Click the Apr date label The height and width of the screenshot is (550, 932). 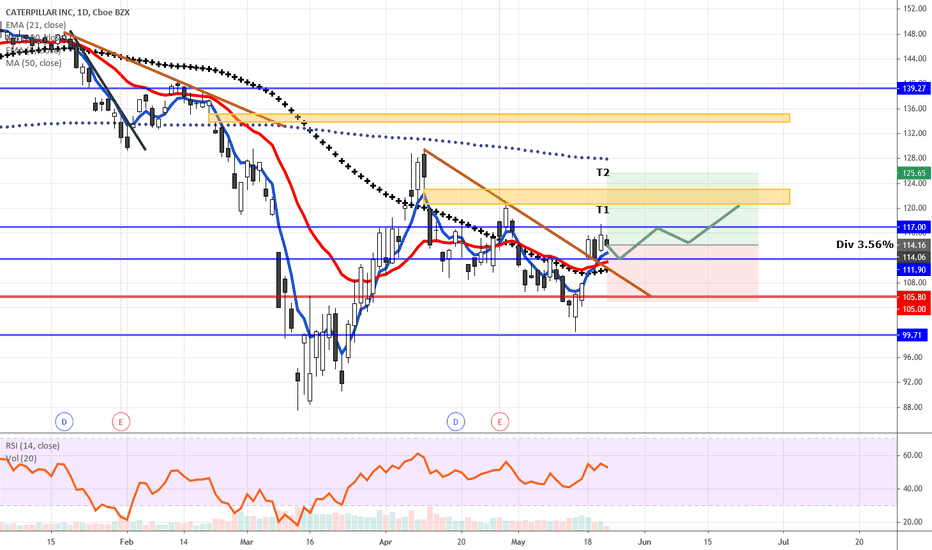pos(385,542)
